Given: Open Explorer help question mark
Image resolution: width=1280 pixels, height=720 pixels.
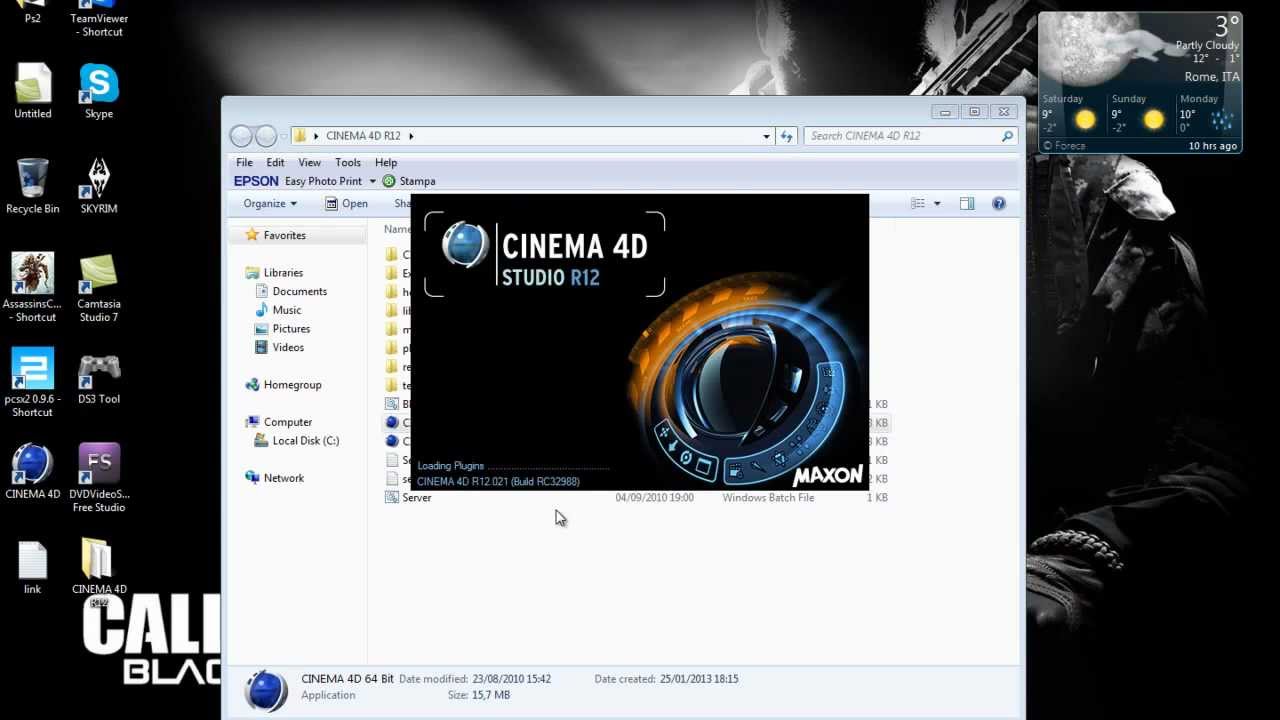Looking at the screenshot, I should (998, 203).
